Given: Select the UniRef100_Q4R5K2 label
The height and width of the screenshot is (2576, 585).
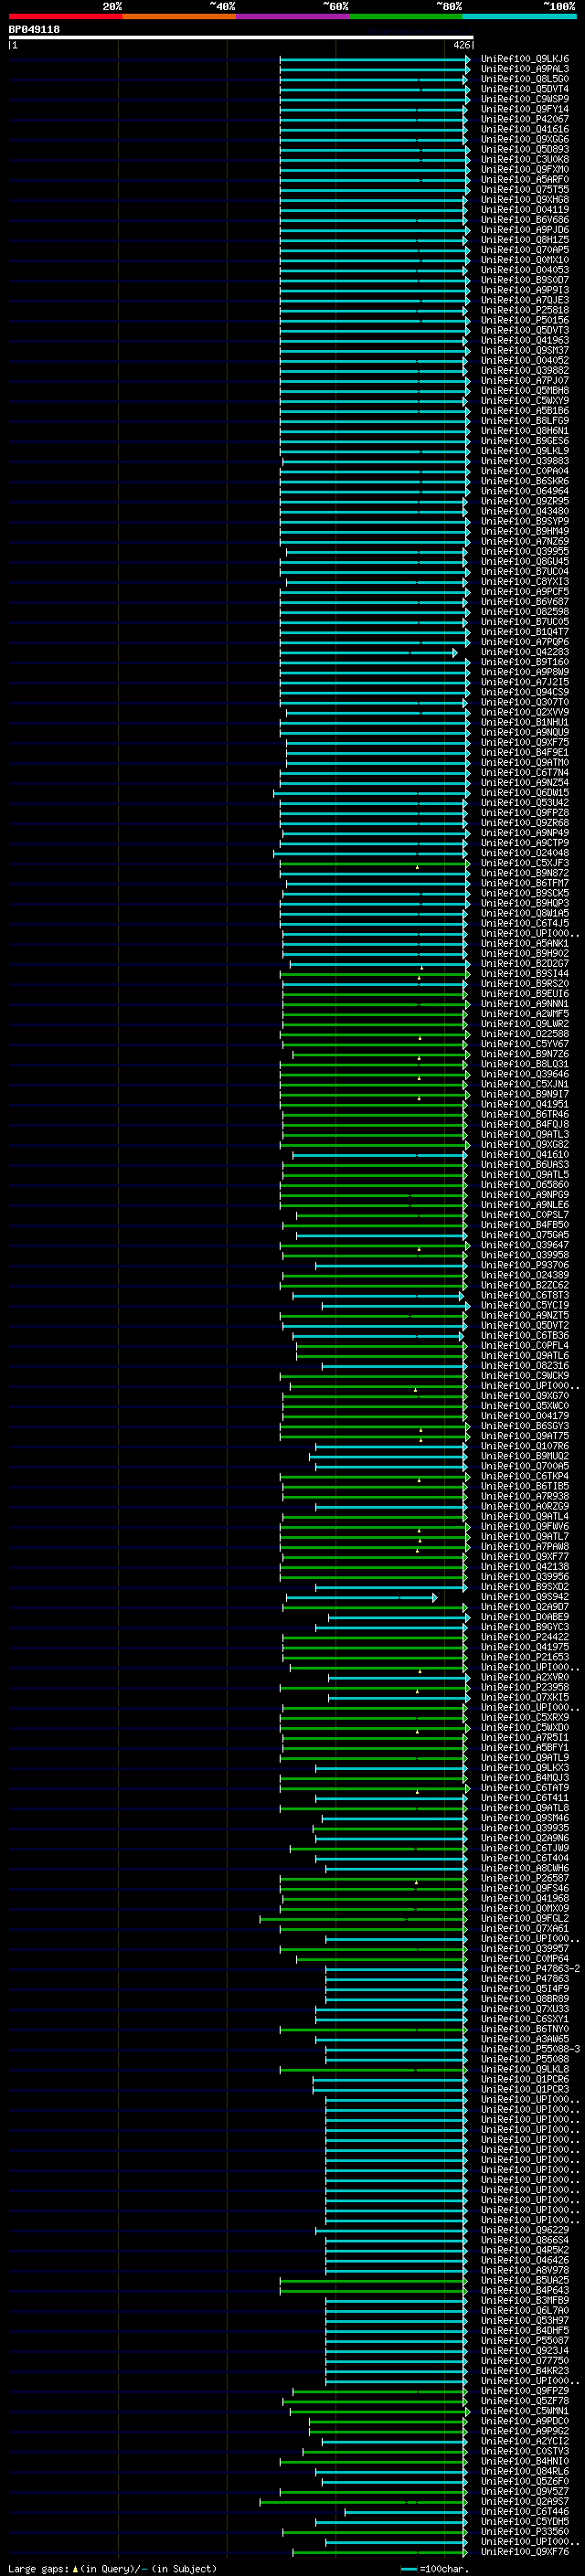Looking at the screenshot, I should 525,2250.
